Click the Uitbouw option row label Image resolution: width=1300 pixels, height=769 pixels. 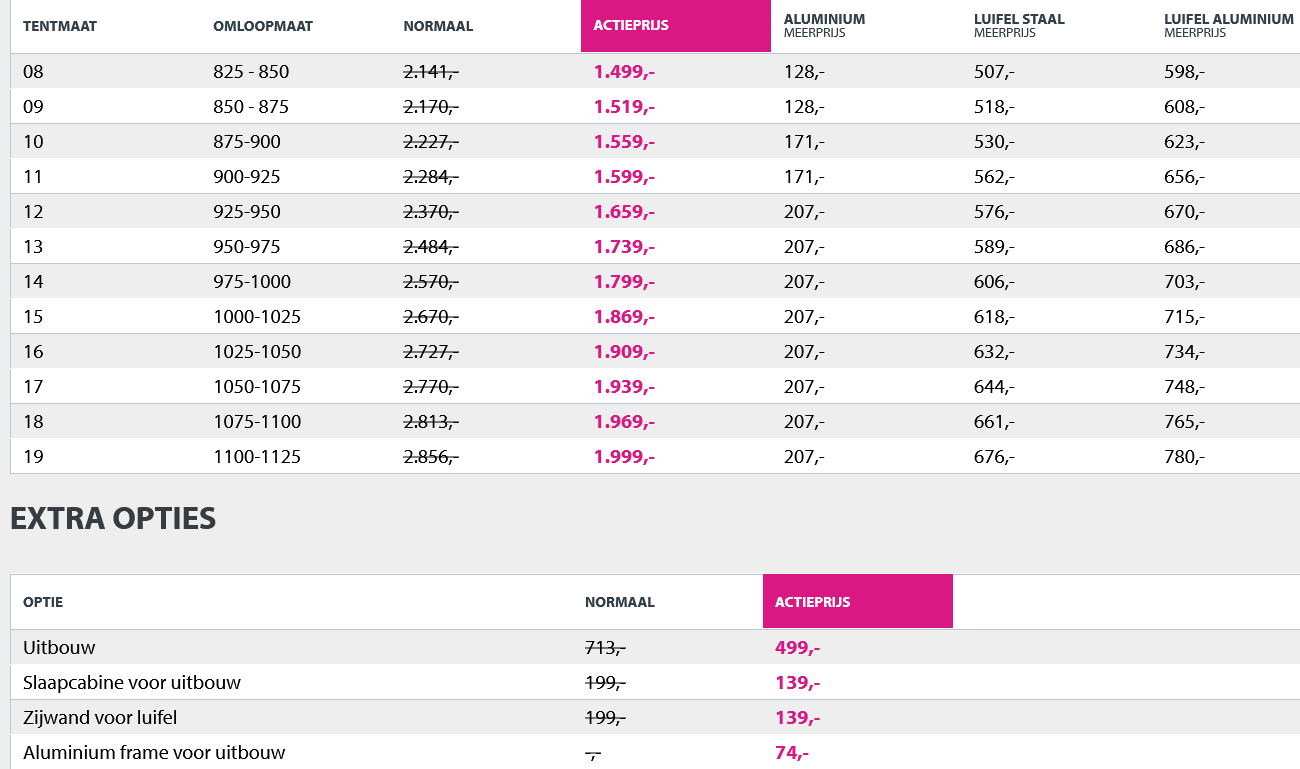point(60,647)
